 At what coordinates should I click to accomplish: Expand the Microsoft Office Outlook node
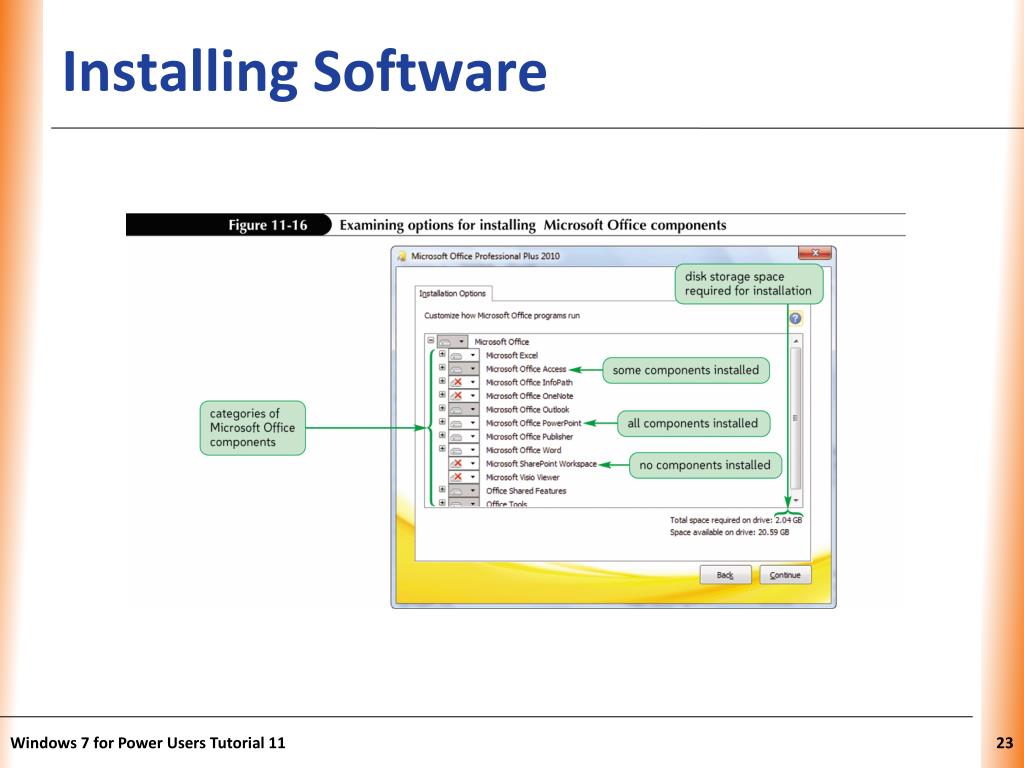click(442, 409)
